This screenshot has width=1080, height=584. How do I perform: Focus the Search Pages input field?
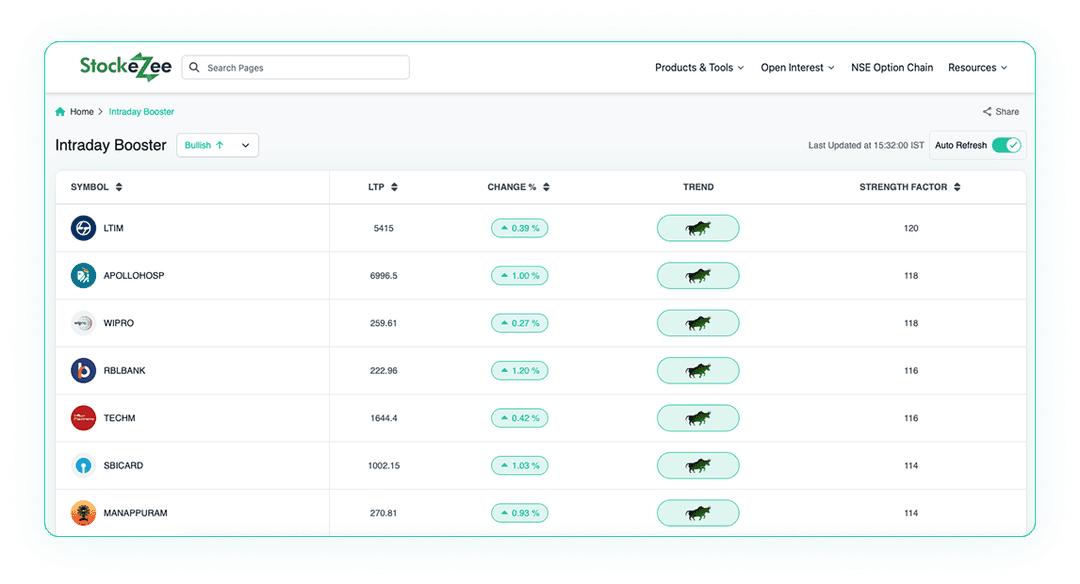point(295,67)
